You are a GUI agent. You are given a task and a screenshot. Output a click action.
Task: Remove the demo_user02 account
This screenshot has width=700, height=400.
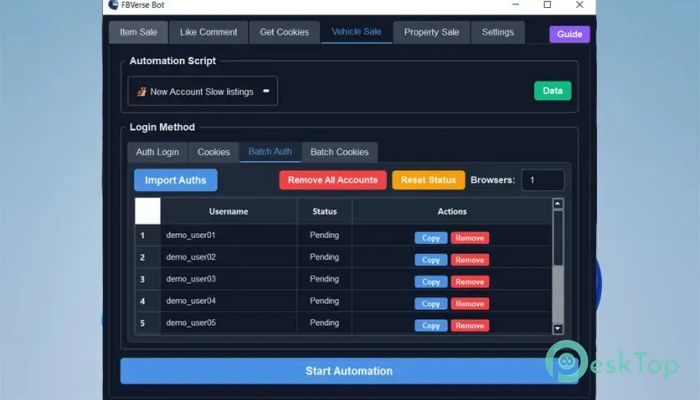point(470,260)
